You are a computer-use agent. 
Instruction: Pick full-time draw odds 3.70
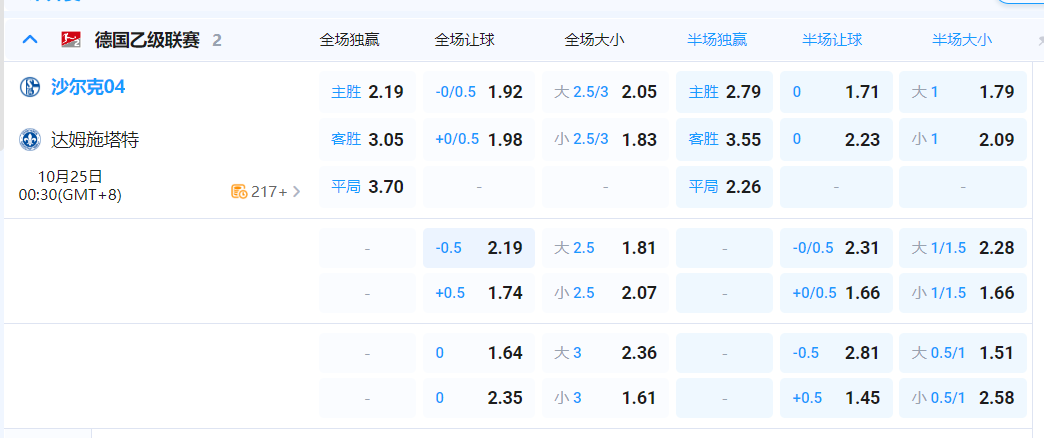point(367,186)
